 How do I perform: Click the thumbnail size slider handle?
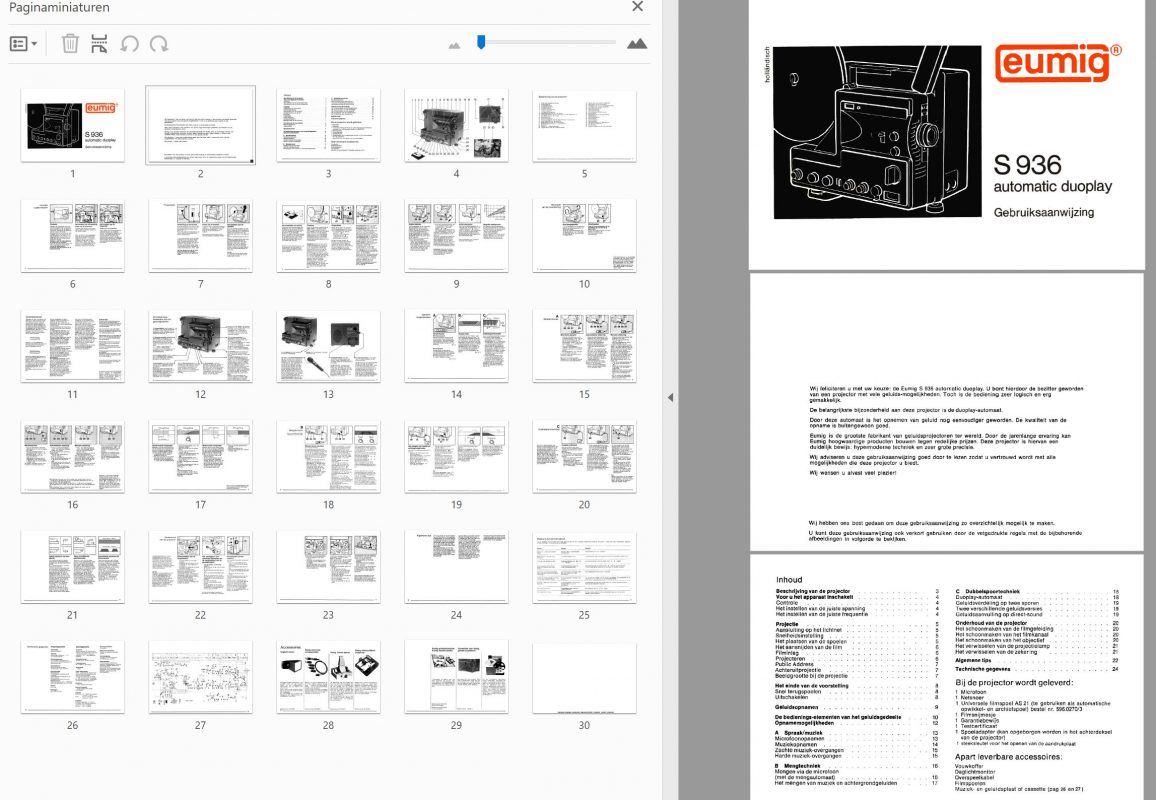click(x=481, y=42)
